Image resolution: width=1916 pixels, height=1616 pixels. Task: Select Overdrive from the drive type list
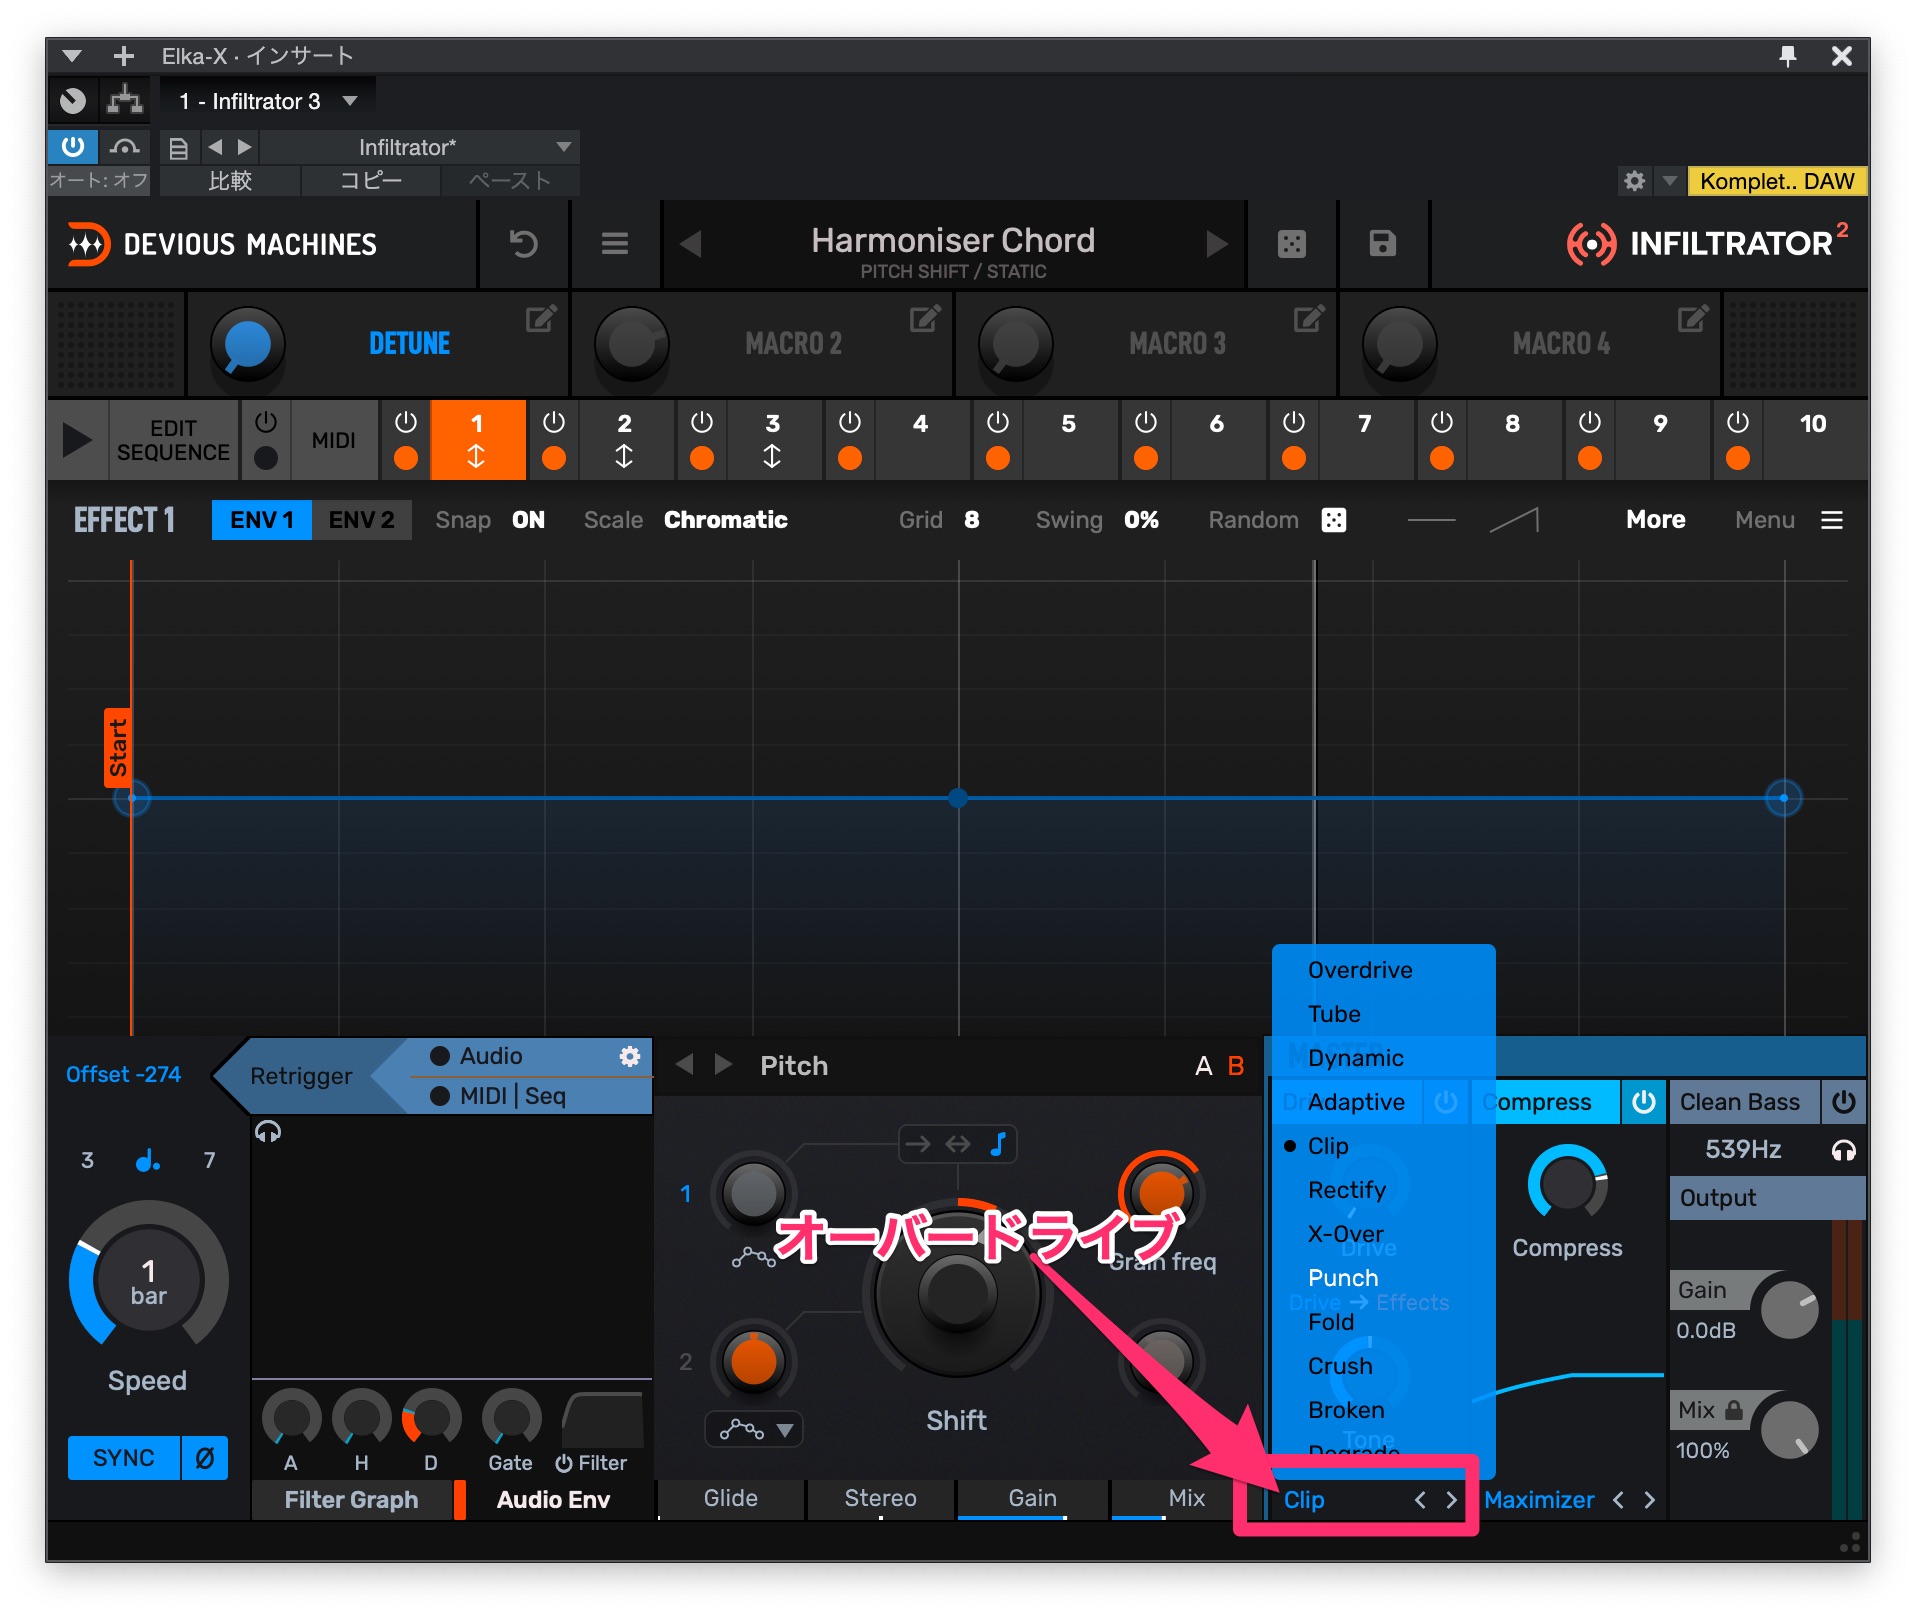pos(1359,970)
